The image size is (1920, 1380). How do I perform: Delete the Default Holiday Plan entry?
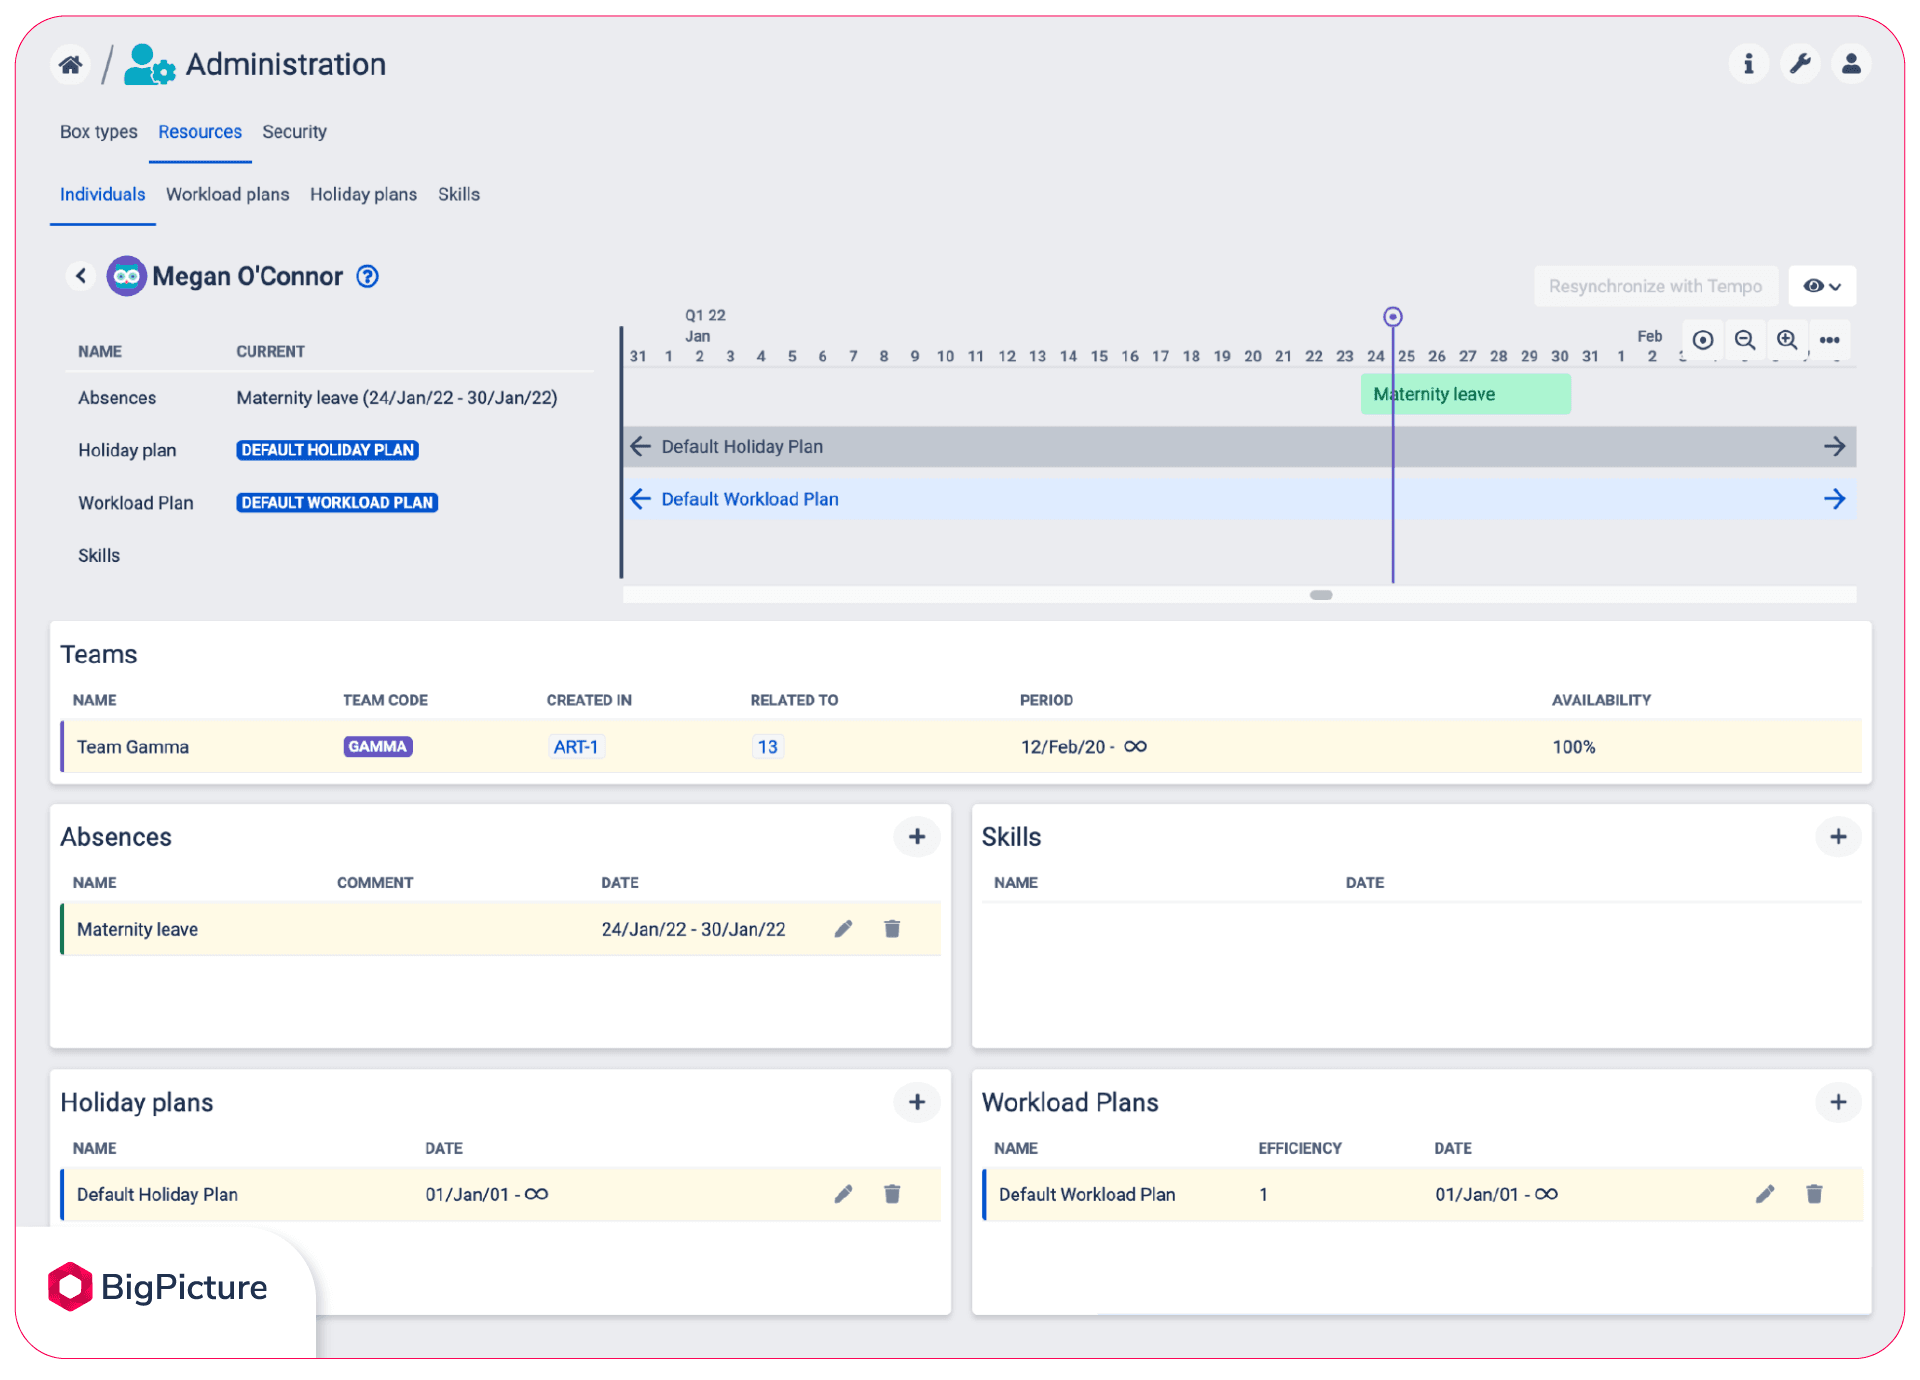coord(892,1194)
